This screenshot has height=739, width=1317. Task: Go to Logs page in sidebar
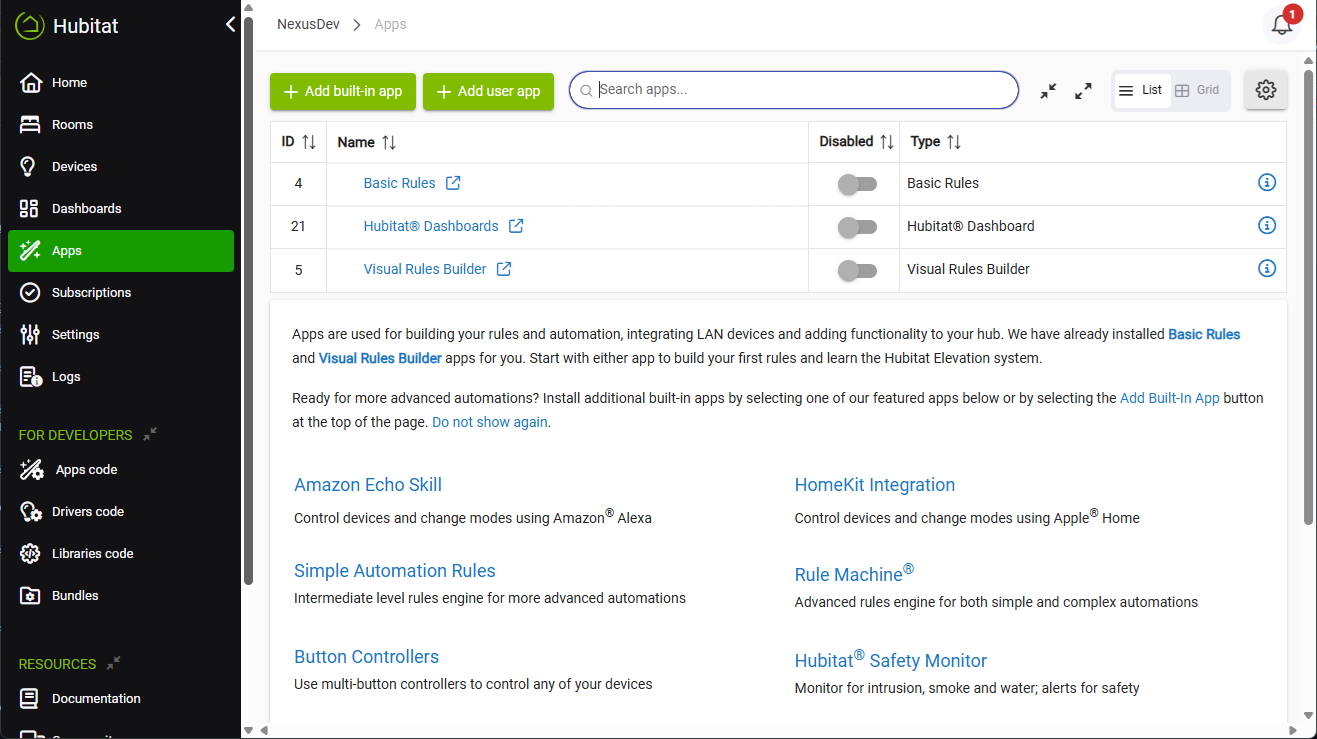coord(66,377)
